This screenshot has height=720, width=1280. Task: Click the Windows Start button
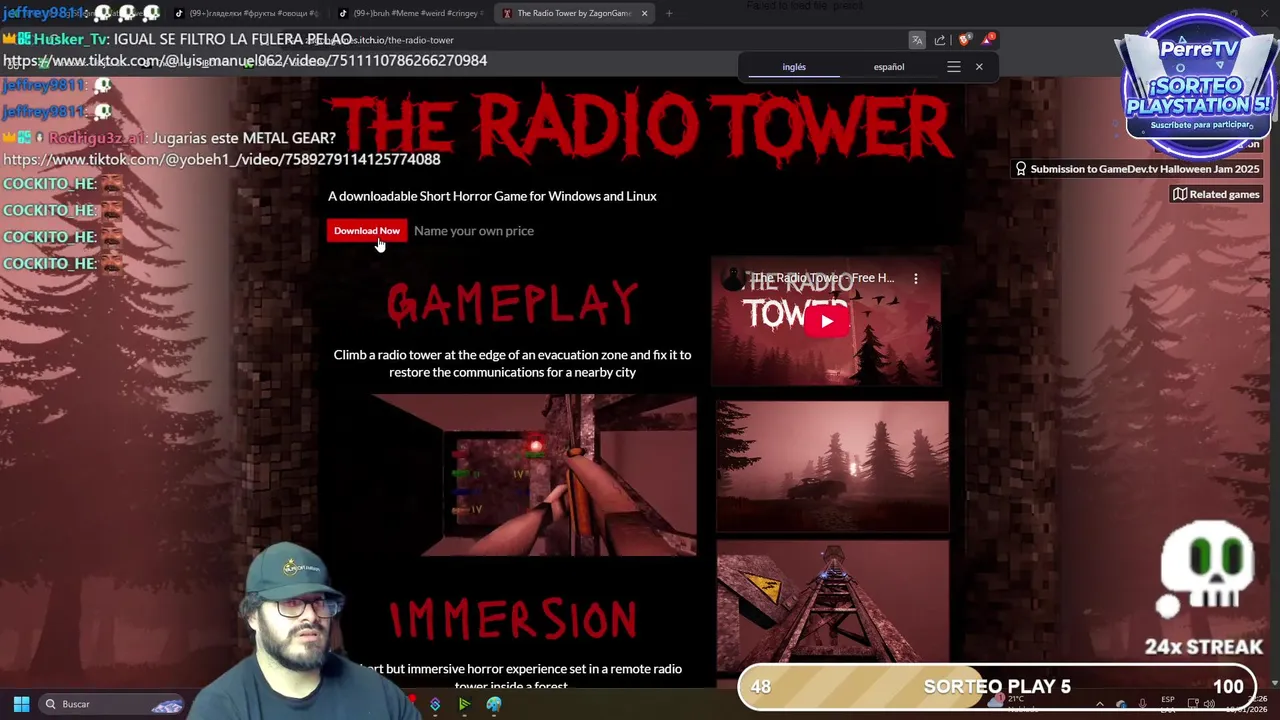coord(21,704)
